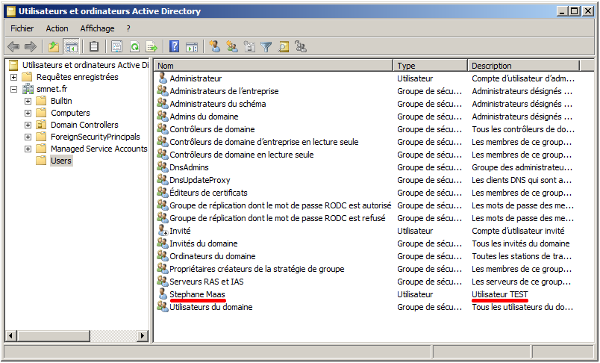
Task: Click left arrow of tree scrollbar
Action: point(10,336)
